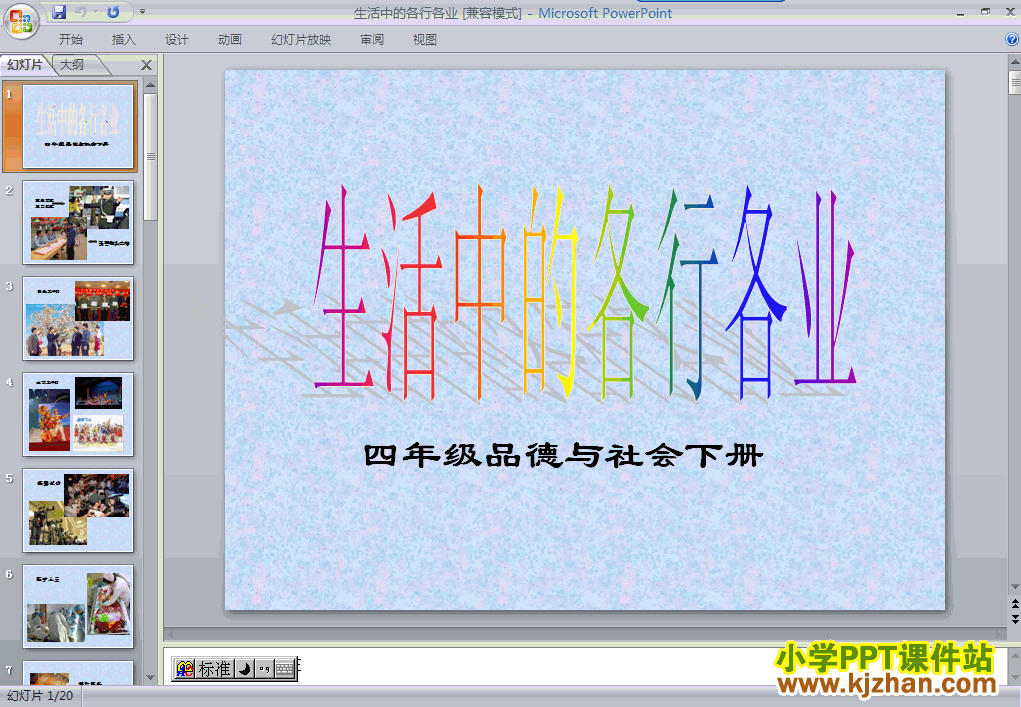
Task: Select slide 6 thumbnail with medical staff
Action: pyautogui.click(x=78, y=606)
